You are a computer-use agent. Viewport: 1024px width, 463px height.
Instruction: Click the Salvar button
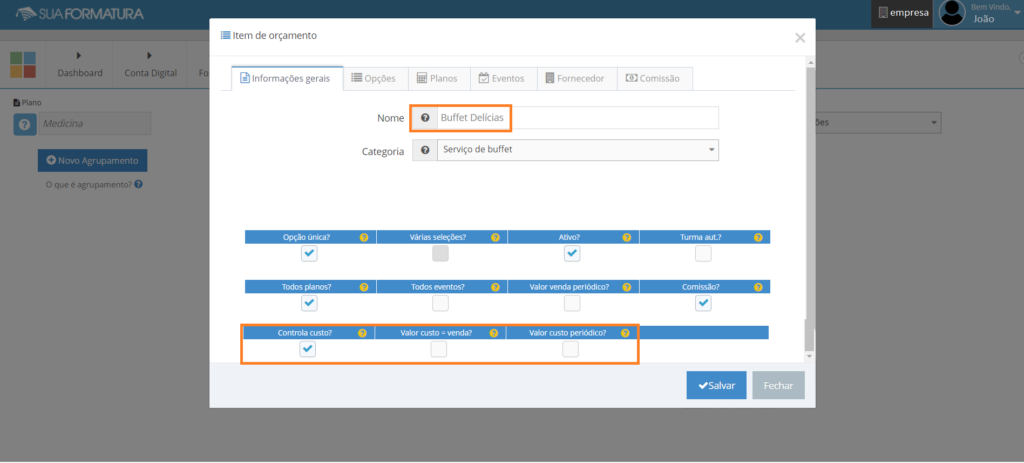(x=716, y=385)
